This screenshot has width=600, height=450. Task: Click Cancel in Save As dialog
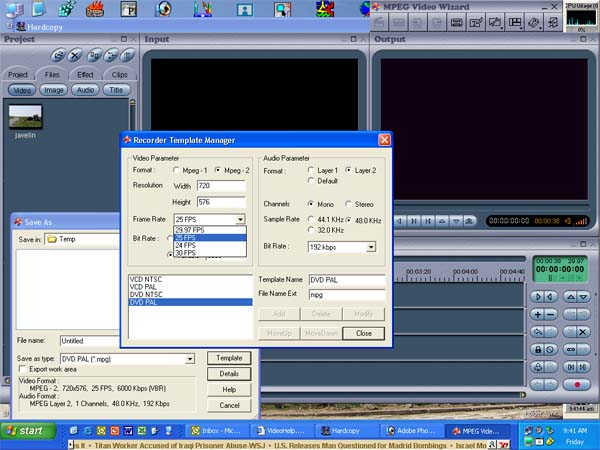tap(229, 405)
